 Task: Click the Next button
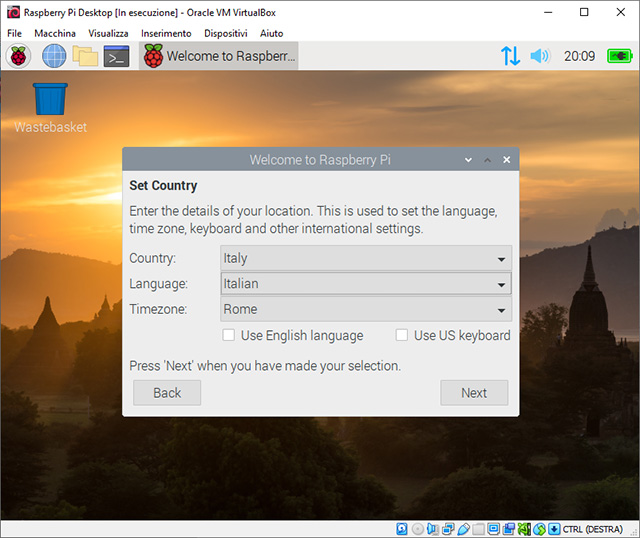tap(474, 393)
